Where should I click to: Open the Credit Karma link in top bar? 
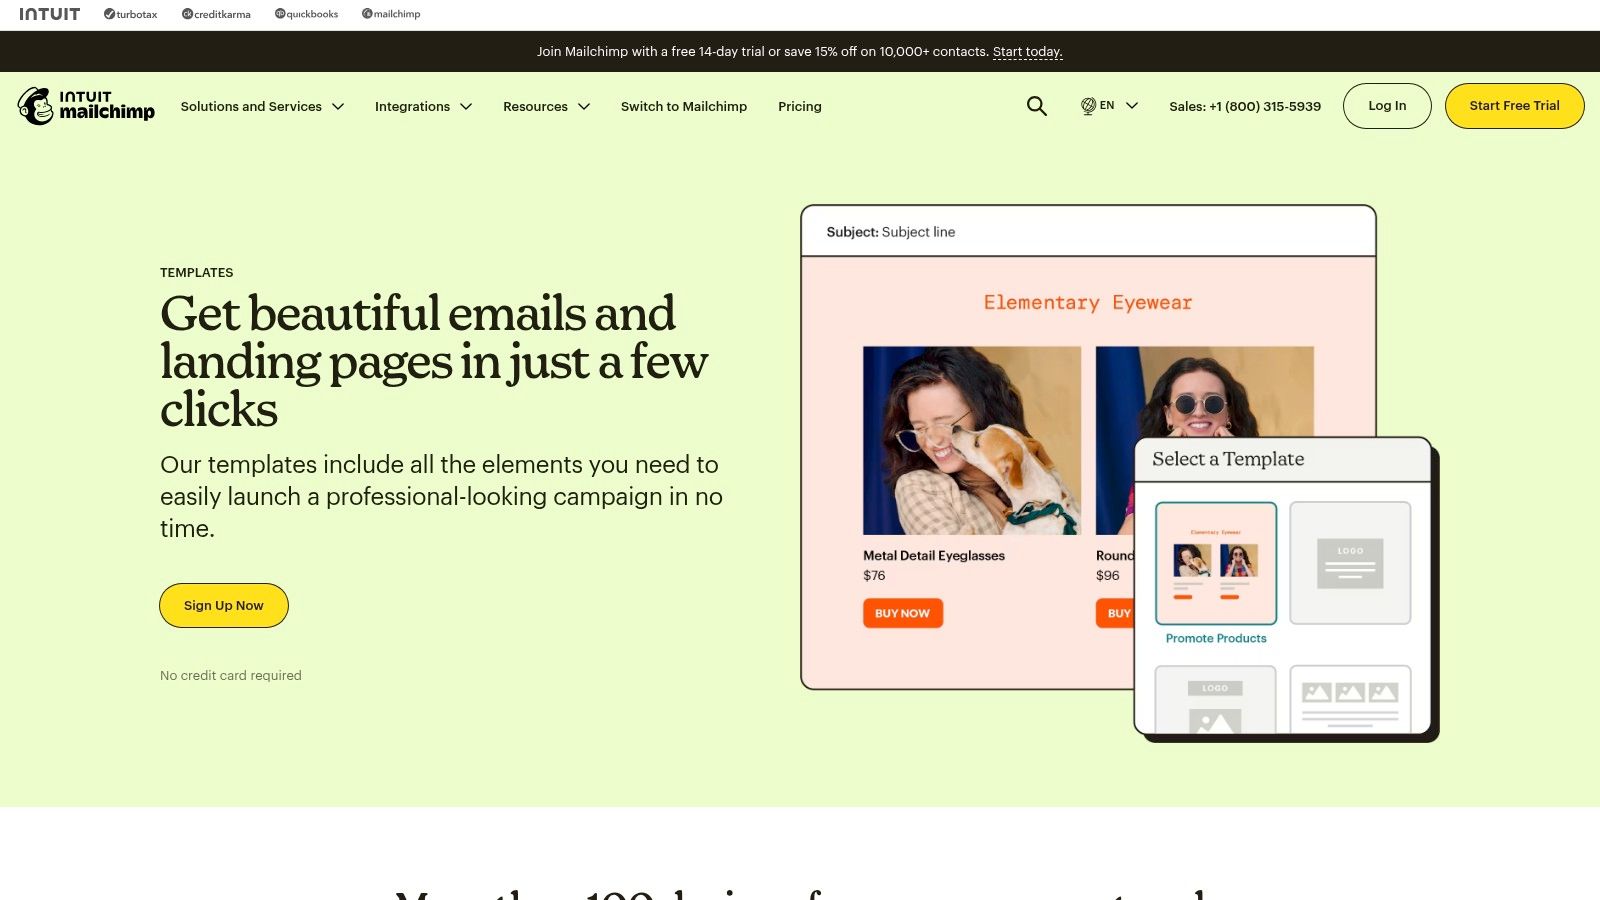click(x=216, y=14)
